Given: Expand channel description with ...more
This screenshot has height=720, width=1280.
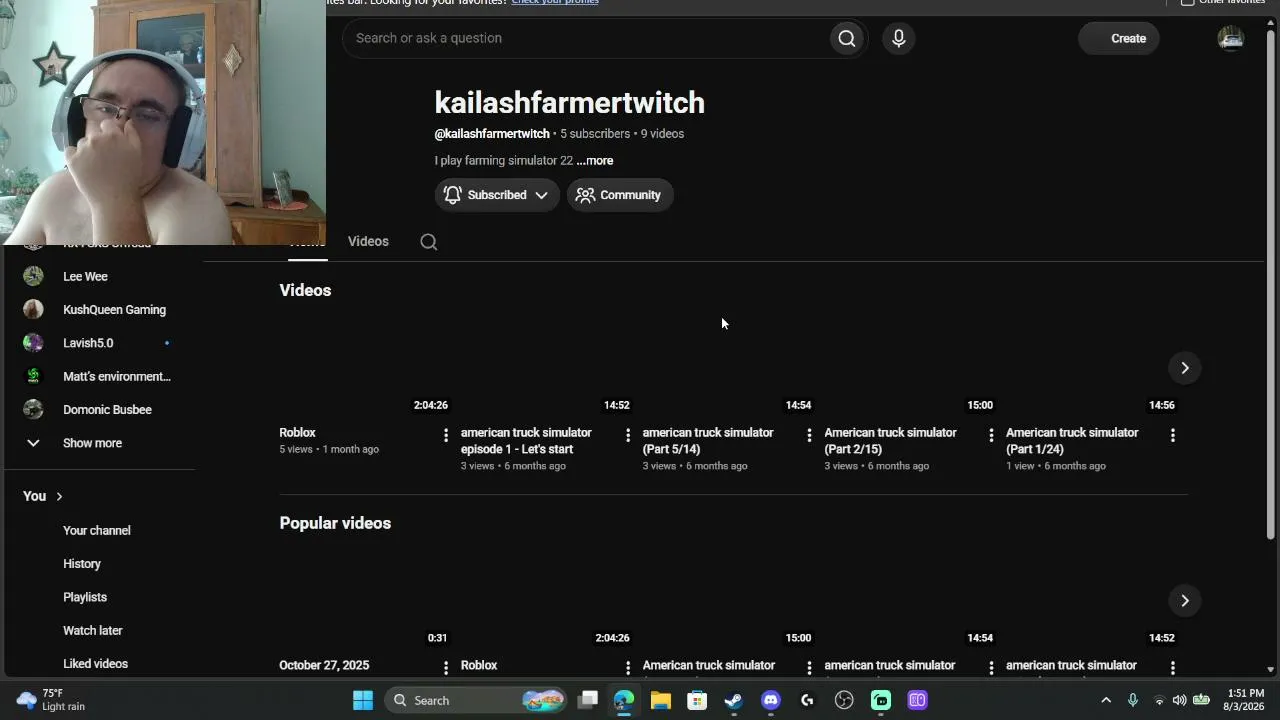Looking at the screenshot, I should 595,160.
